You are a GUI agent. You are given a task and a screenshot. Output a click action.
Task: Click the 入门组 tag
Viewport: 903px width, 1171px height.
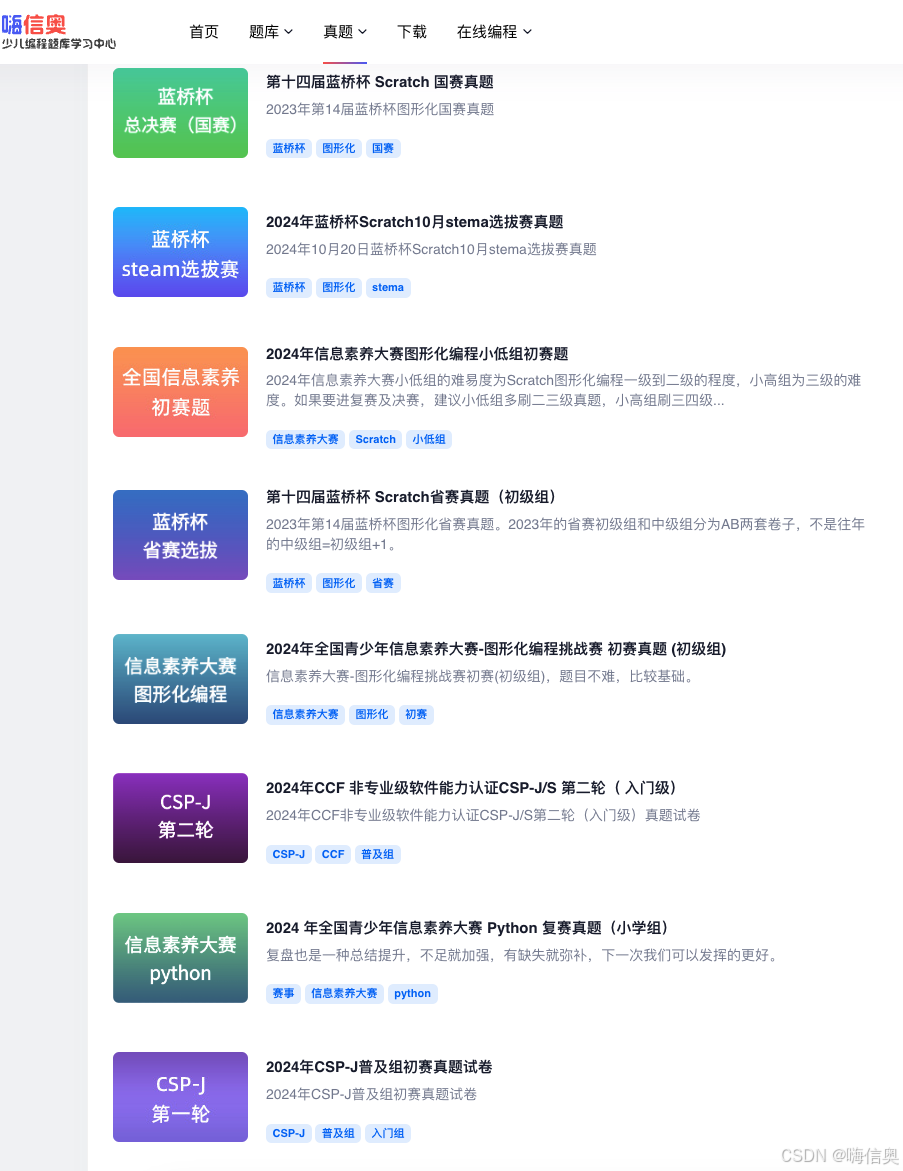click(388, 1133)
